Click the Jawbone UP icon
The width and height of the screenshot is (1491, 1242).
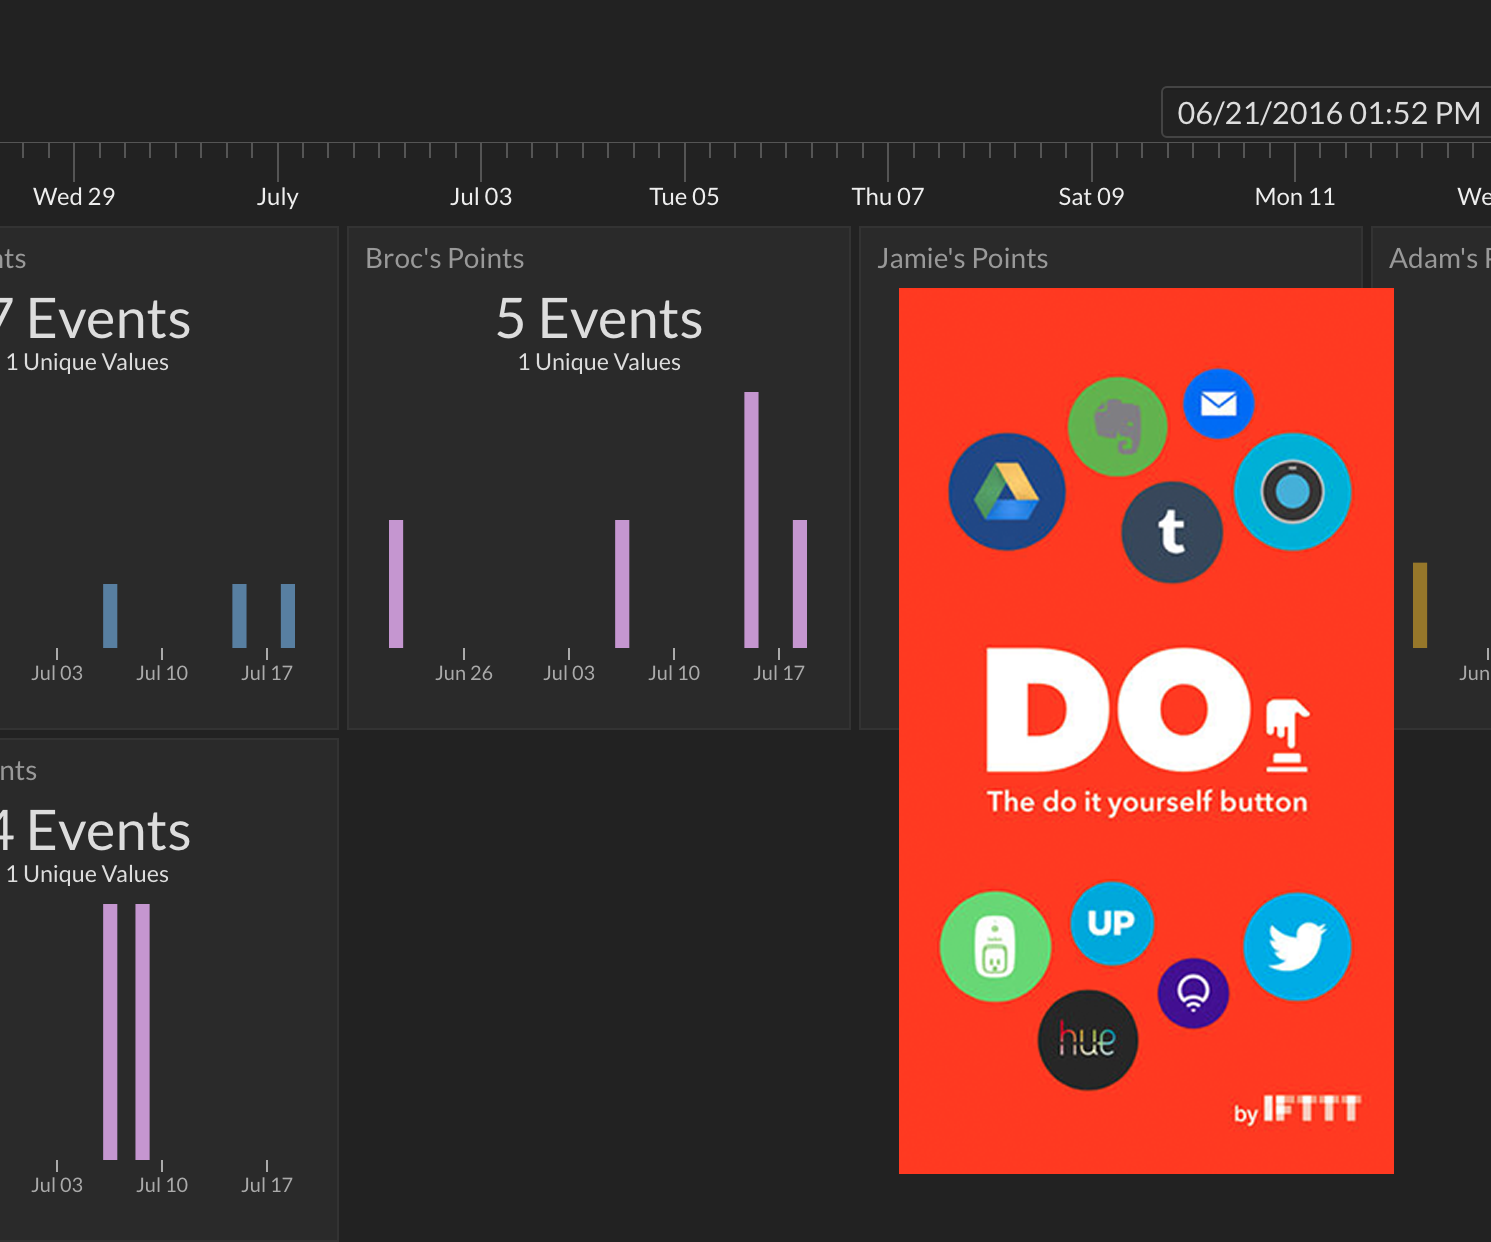click(1112, 922)
